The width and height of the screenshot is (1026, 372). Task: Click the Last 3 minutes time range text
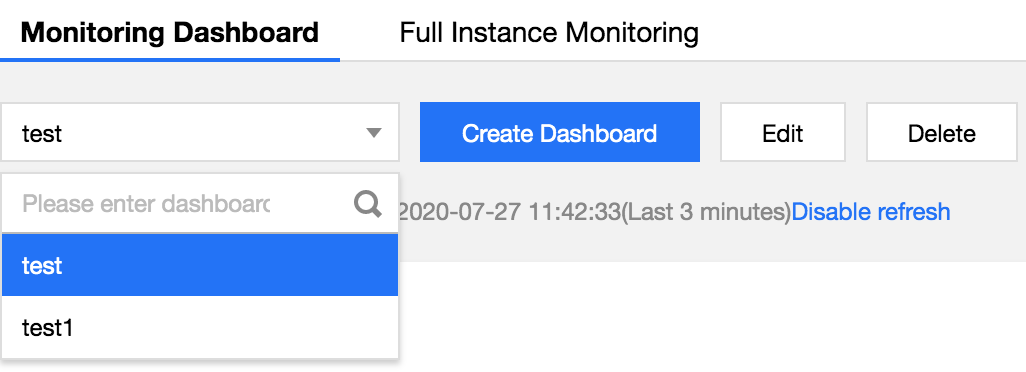pos(705,212)
